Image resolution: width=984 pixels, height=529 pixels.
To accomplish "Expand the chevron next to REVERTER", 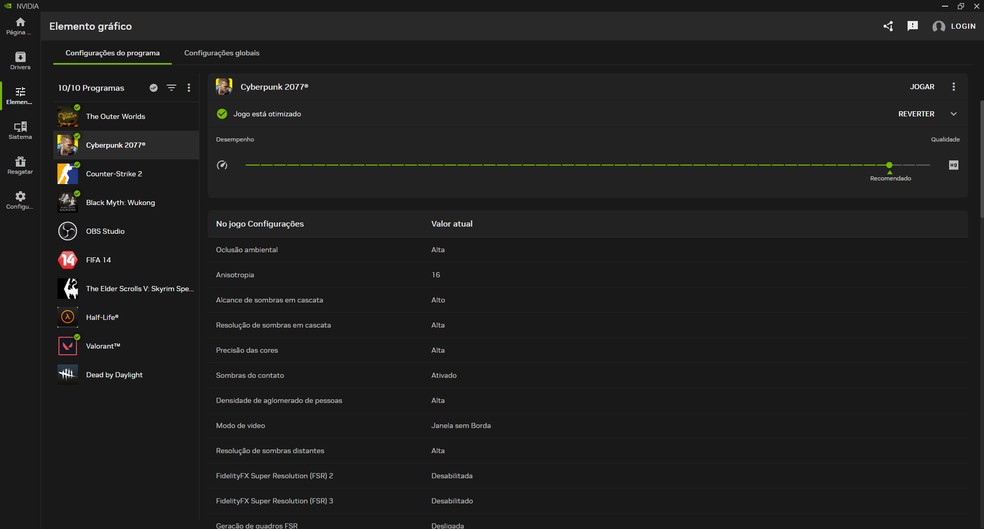I will (953, 114).
